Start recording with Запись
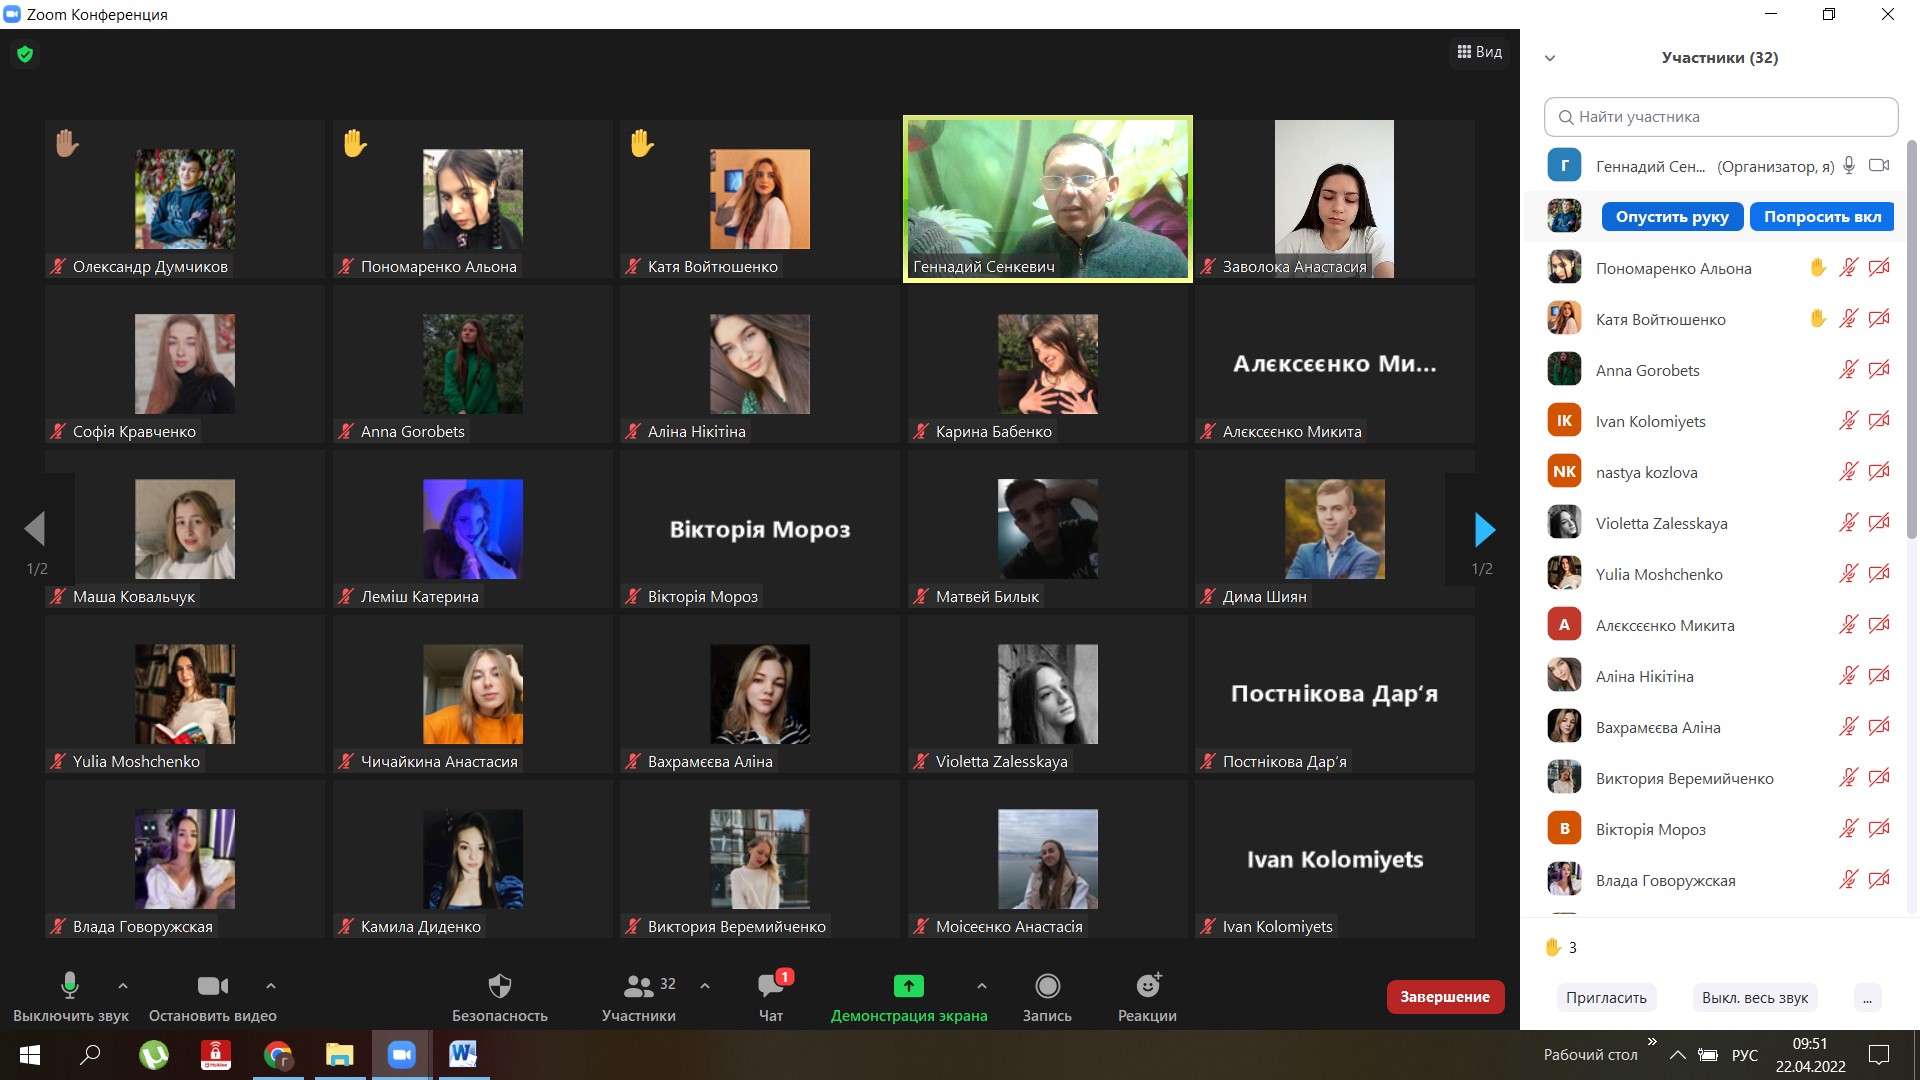The image size is (1920, 1080). point(1047,997)
